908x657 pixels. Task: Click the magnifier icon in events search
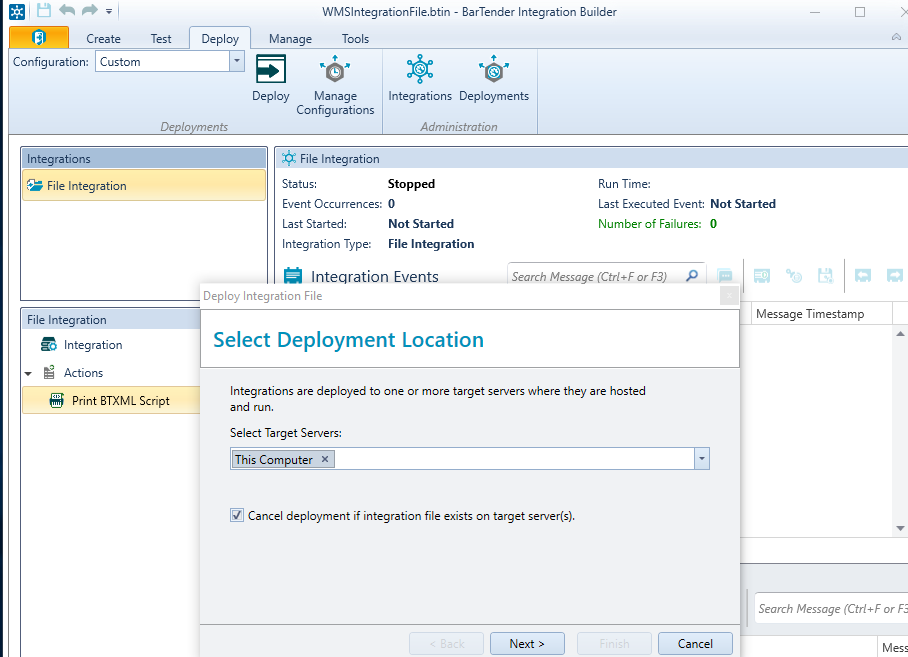coord(692,276)
